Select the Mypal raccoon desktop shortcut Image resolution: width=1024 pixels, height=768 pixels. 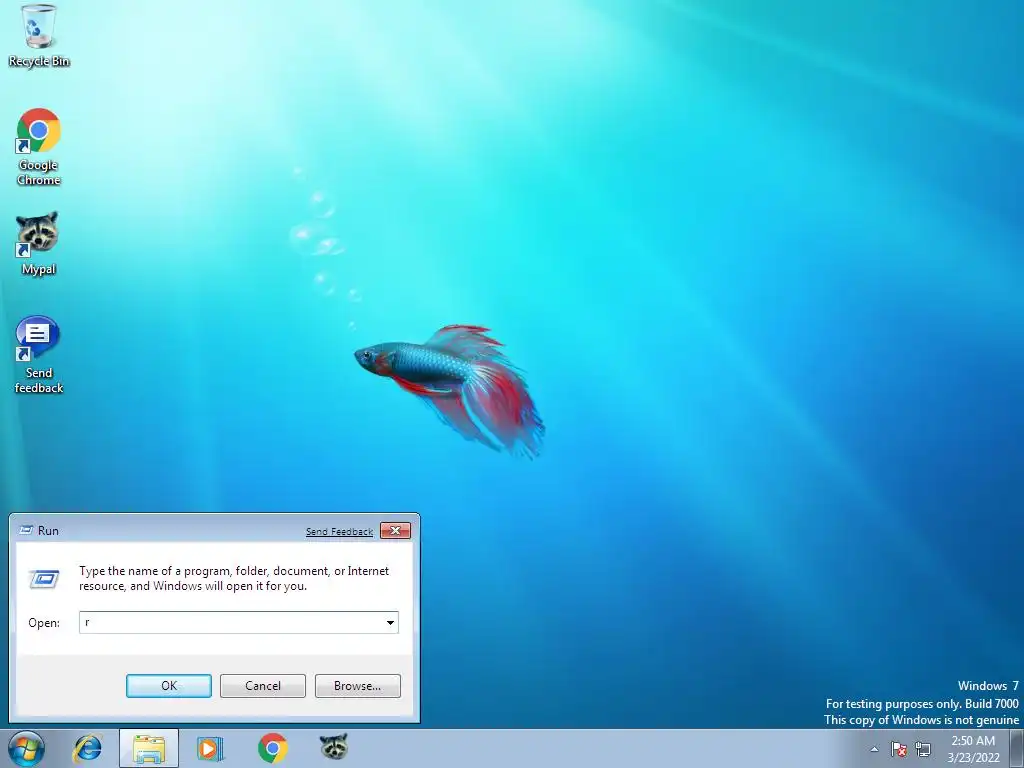[39, 243]
